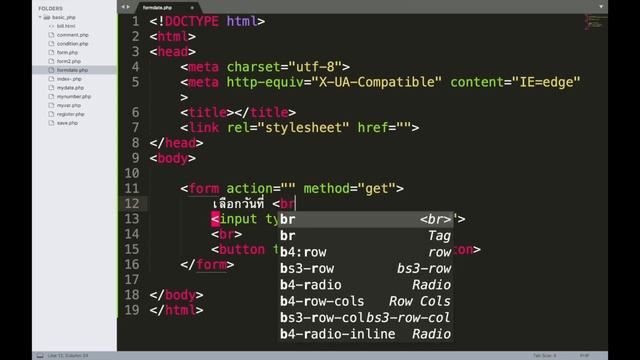Click the charset="utf-8" attribute text
Image resolution: width=640 pixels, height=360 pixels.
click(284, 67)
